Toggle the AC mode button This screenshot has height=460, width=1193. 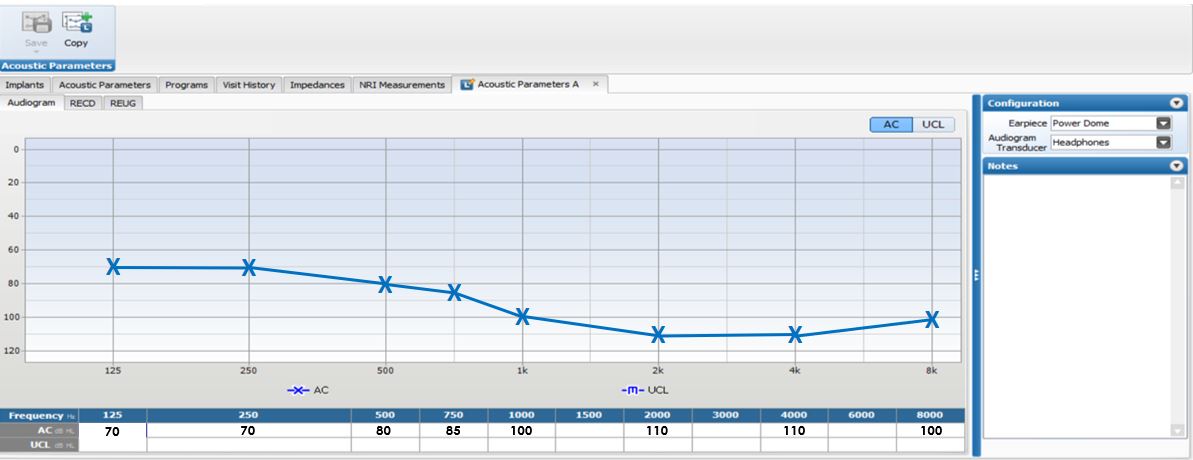pos(891,125)
